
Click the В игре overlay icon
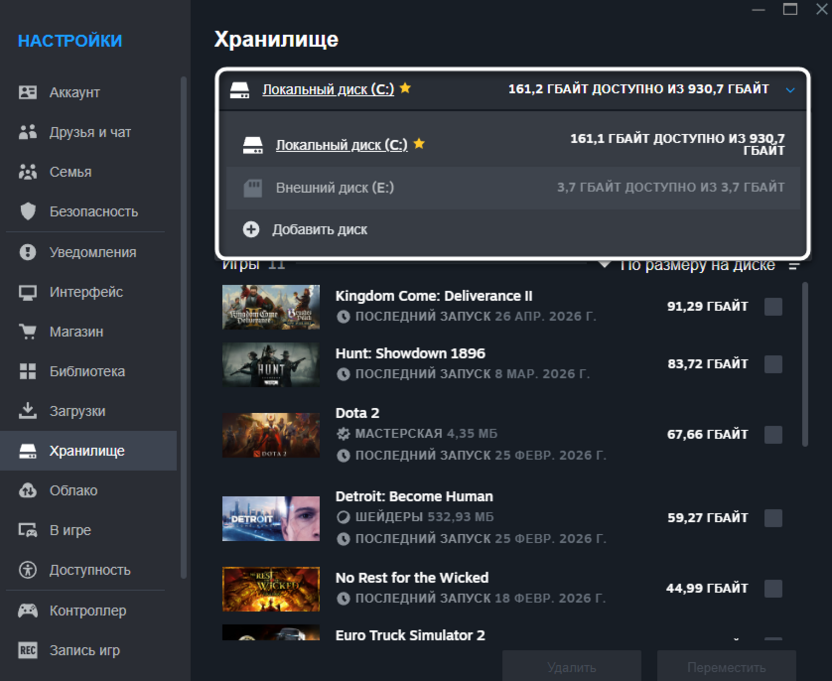(28, 530)
